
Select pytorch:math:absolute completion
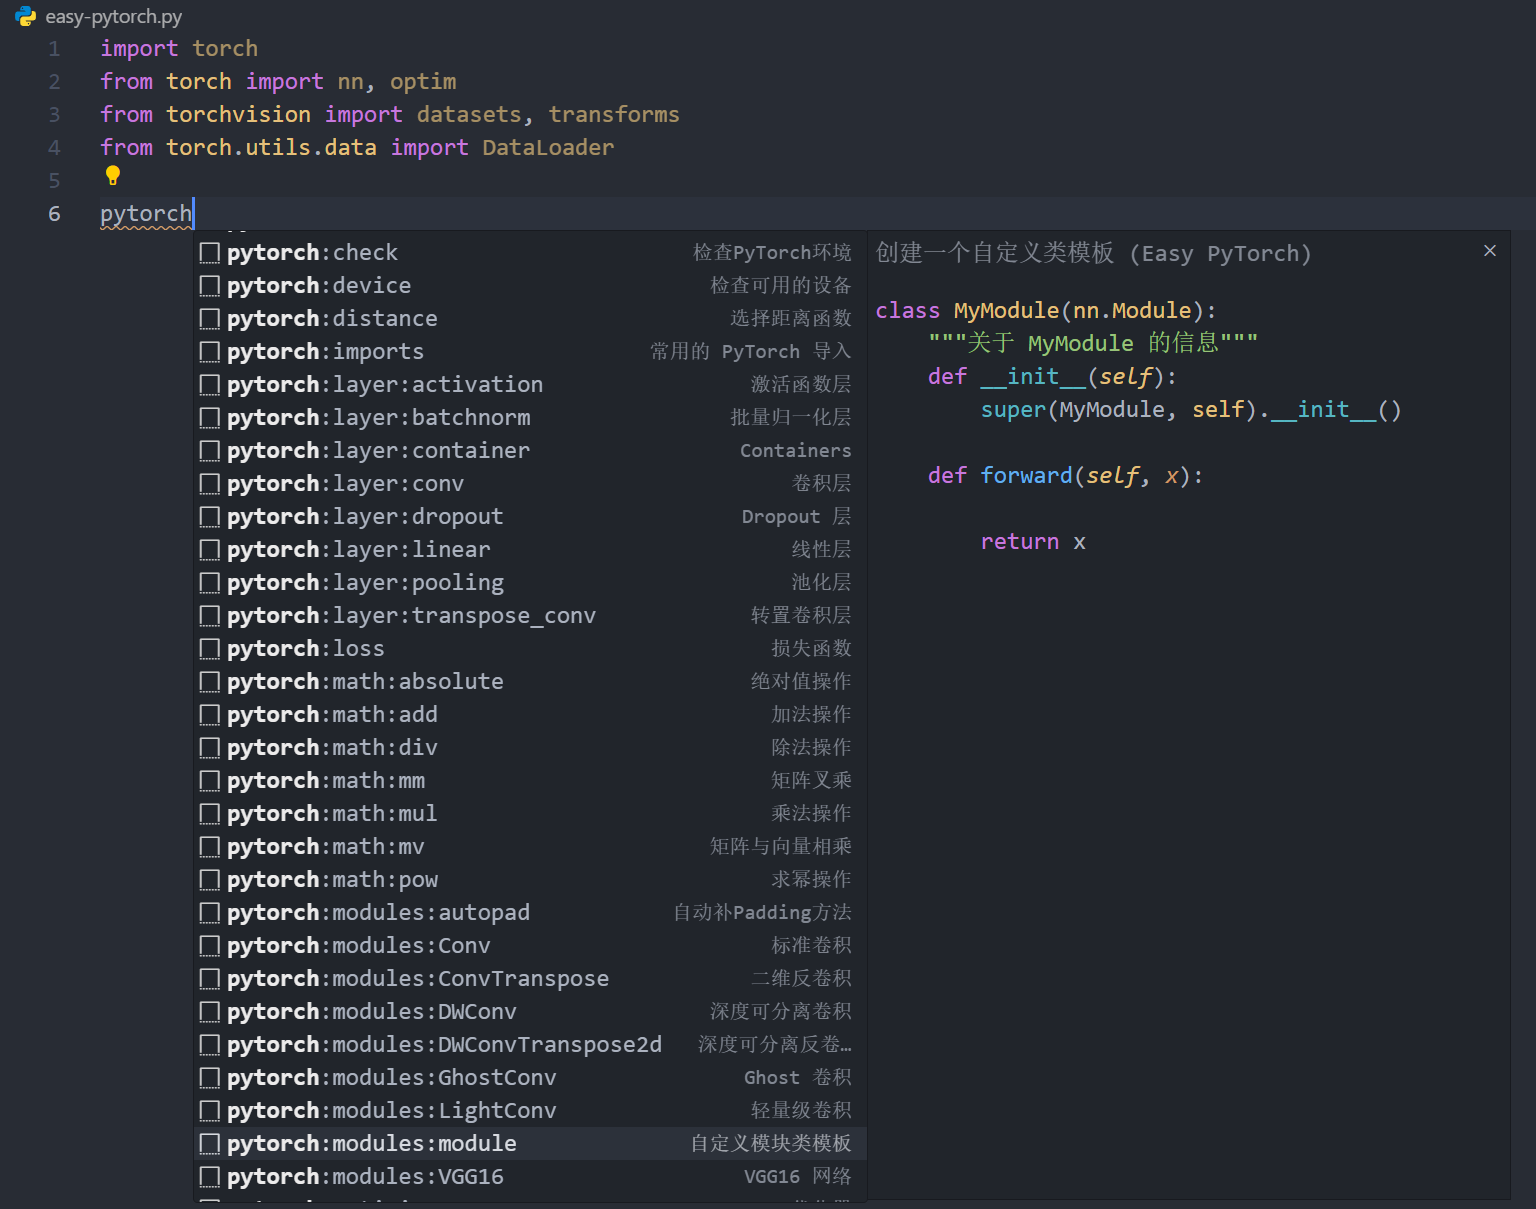[530, 682]
